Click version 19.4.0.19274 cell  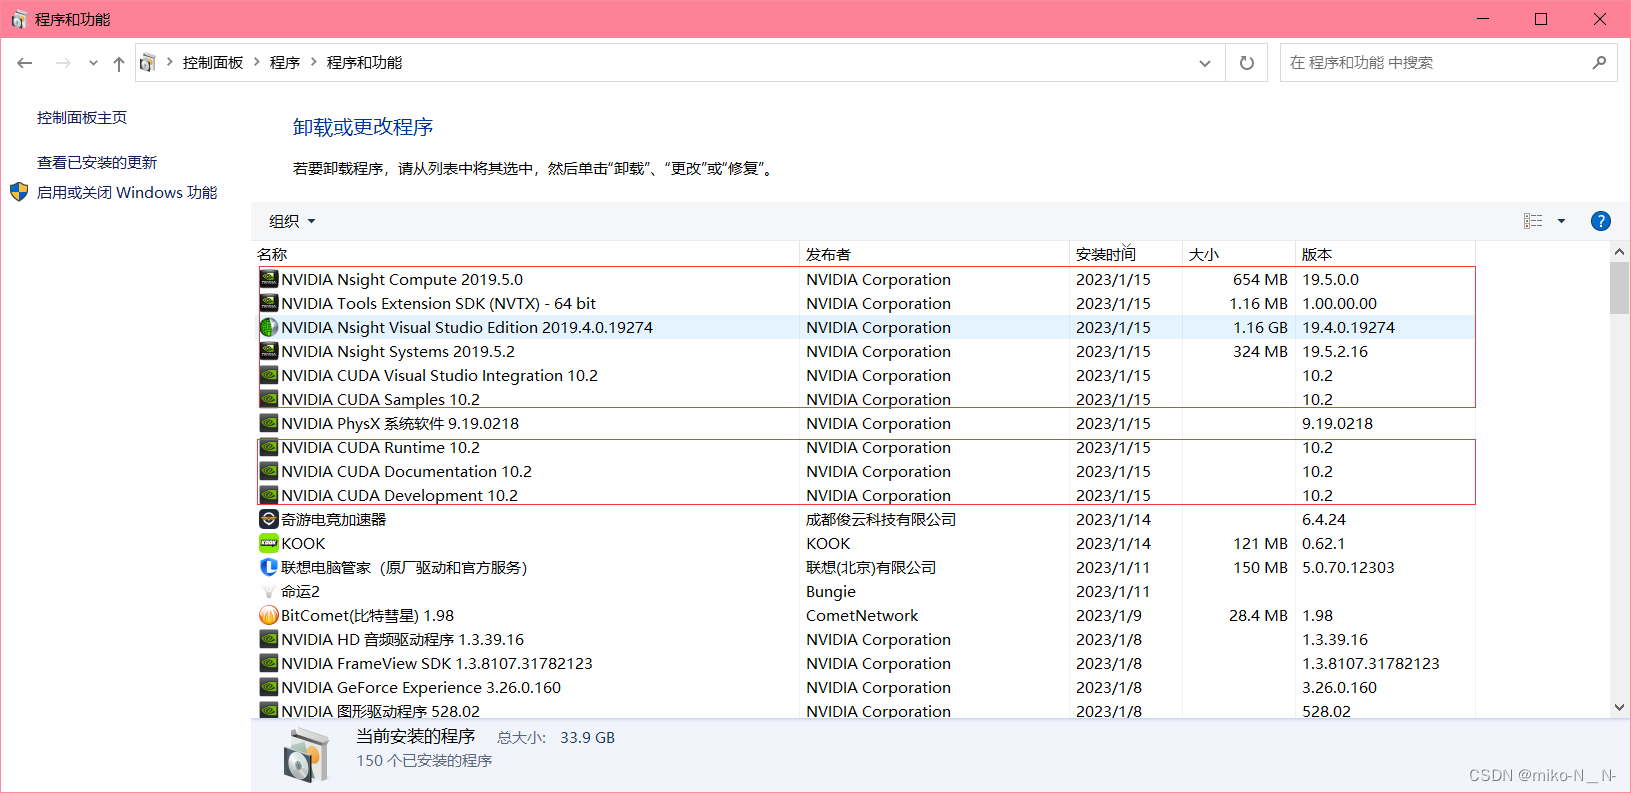coord(1348,328)
